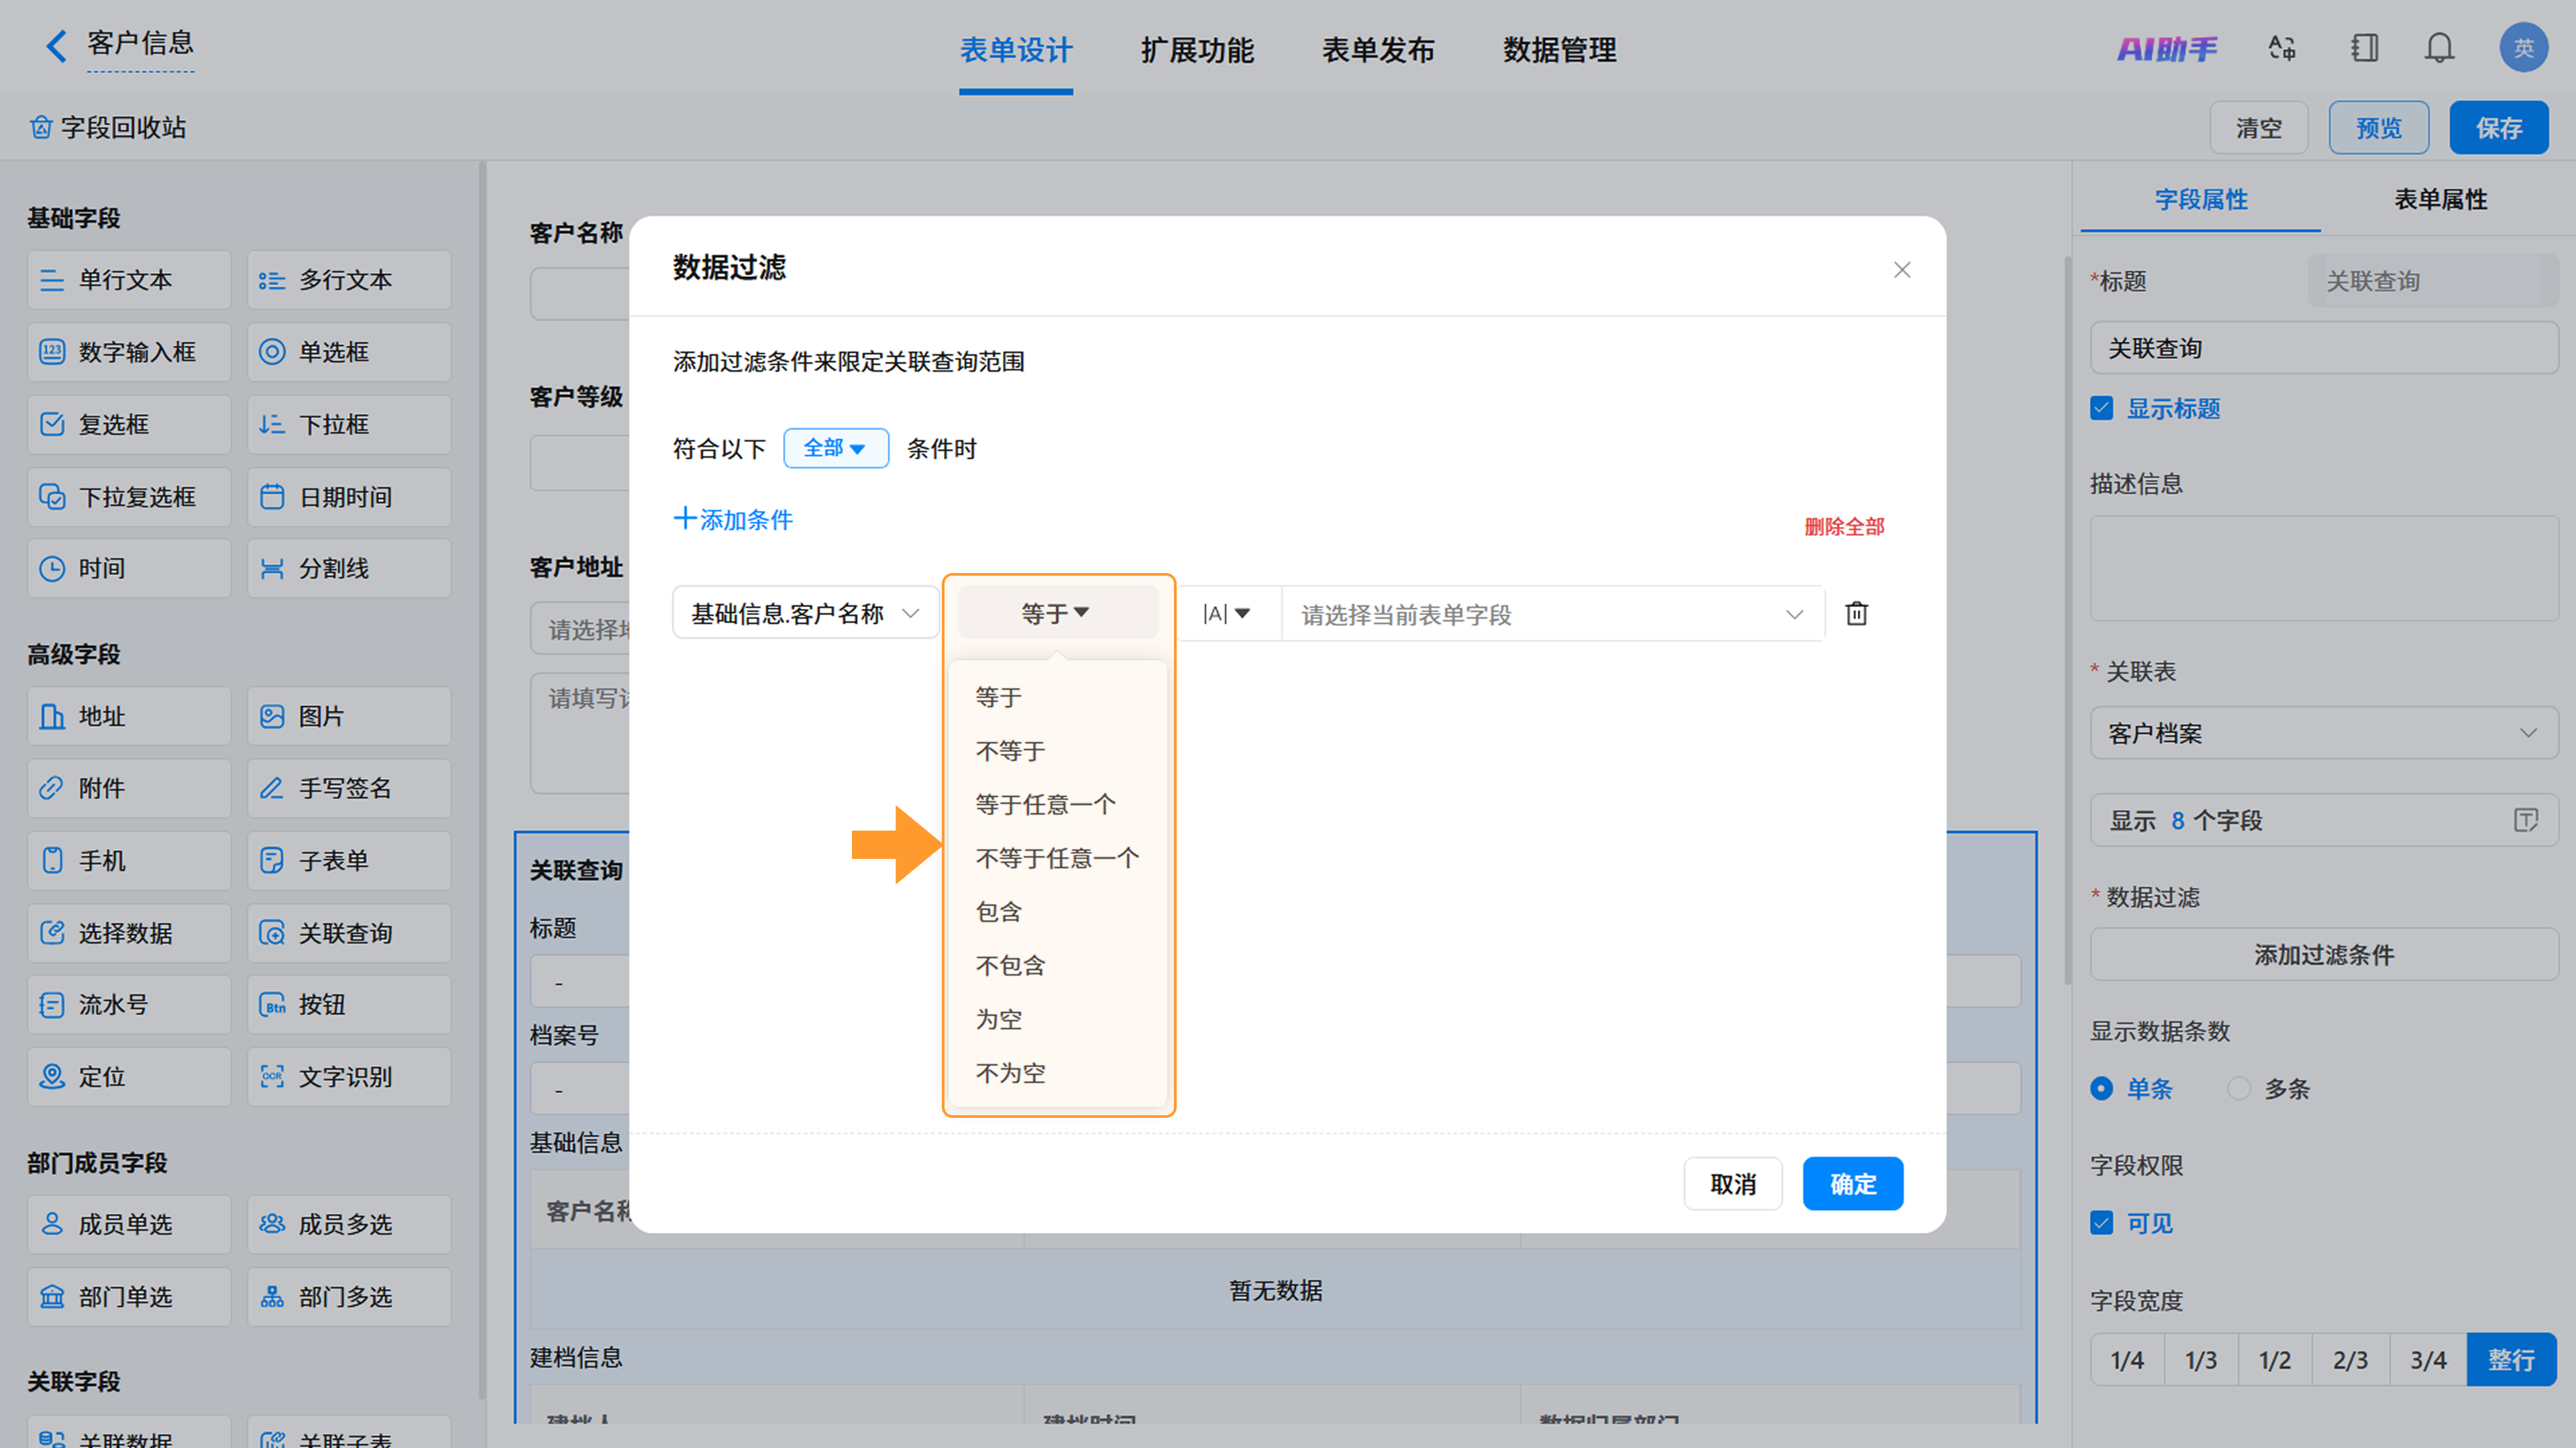Viewport: 2576px width, 1448px height.
Task: Choose 不为空 from operator list
Action: pyautogui.click(x=1058, y=1073)
